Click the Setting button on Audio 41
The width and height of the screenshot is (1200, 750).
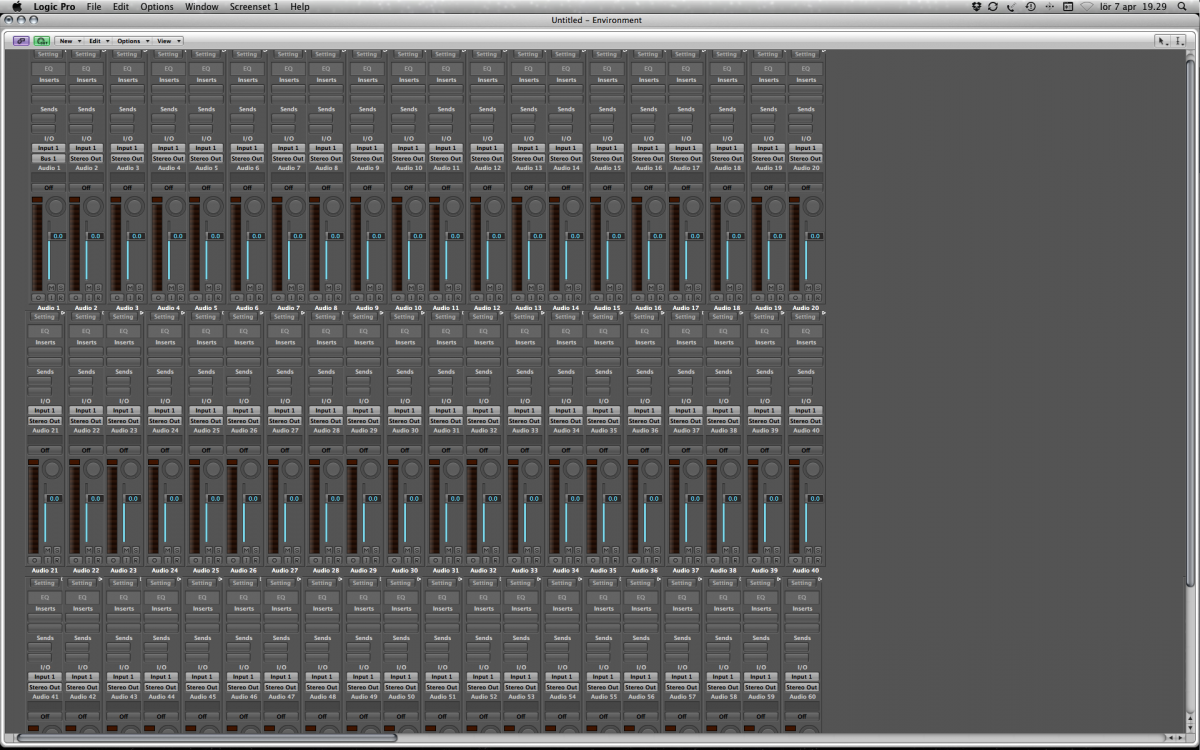point(44,583)
